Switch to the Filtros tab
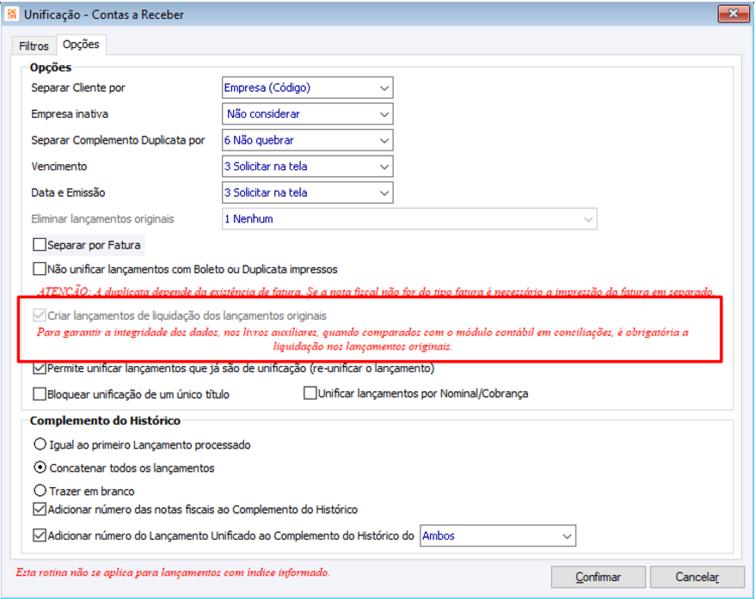The width and height of the screenshot is (755, 599). click(x=34, y=46)
